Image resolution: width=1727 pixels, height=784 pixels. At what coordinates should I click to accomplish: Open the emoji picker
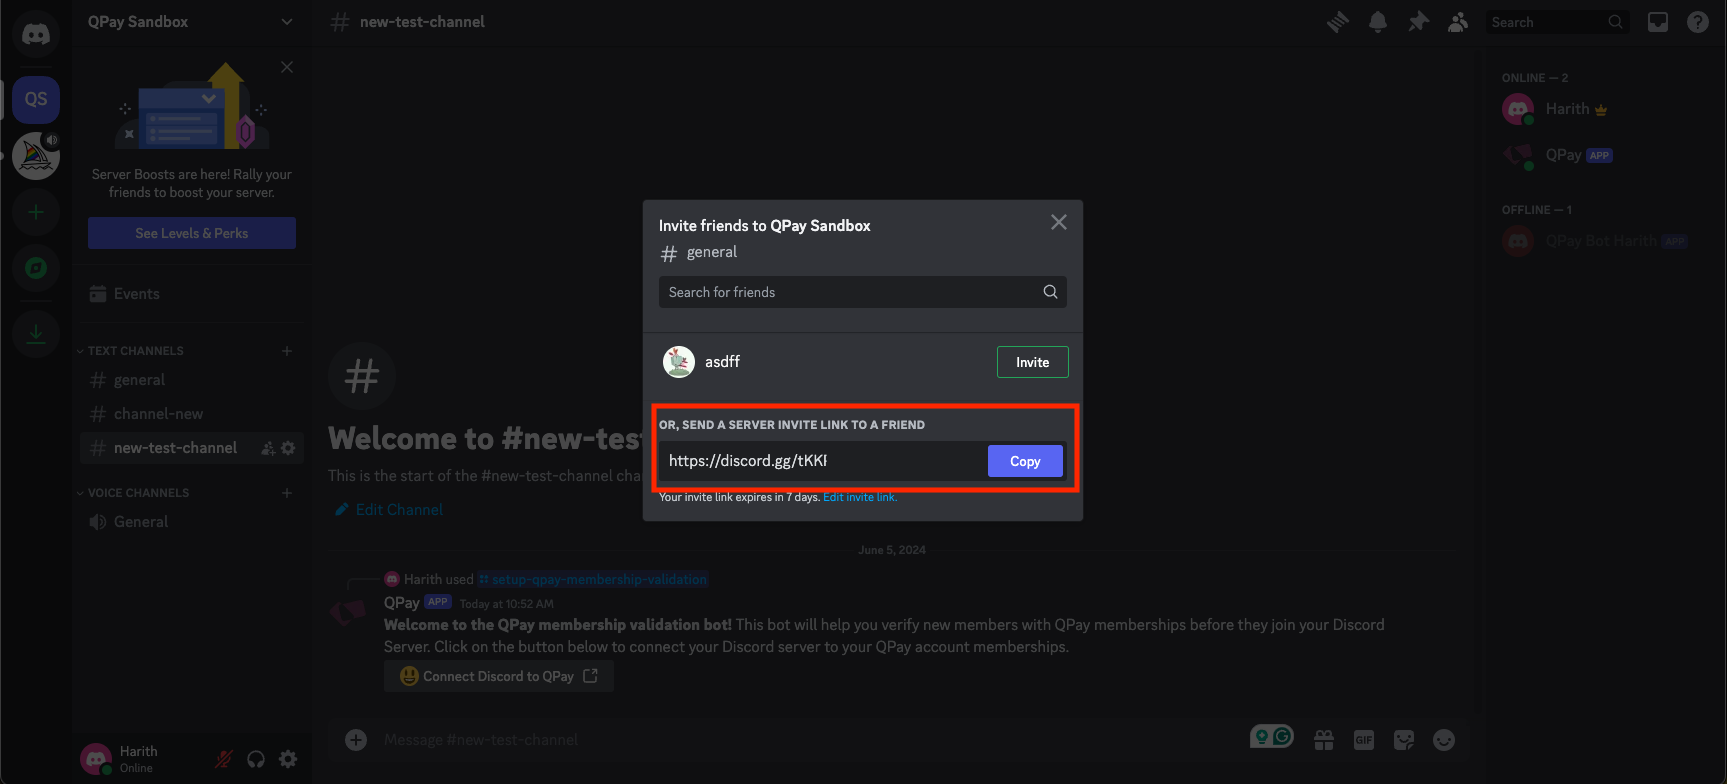1444,740
